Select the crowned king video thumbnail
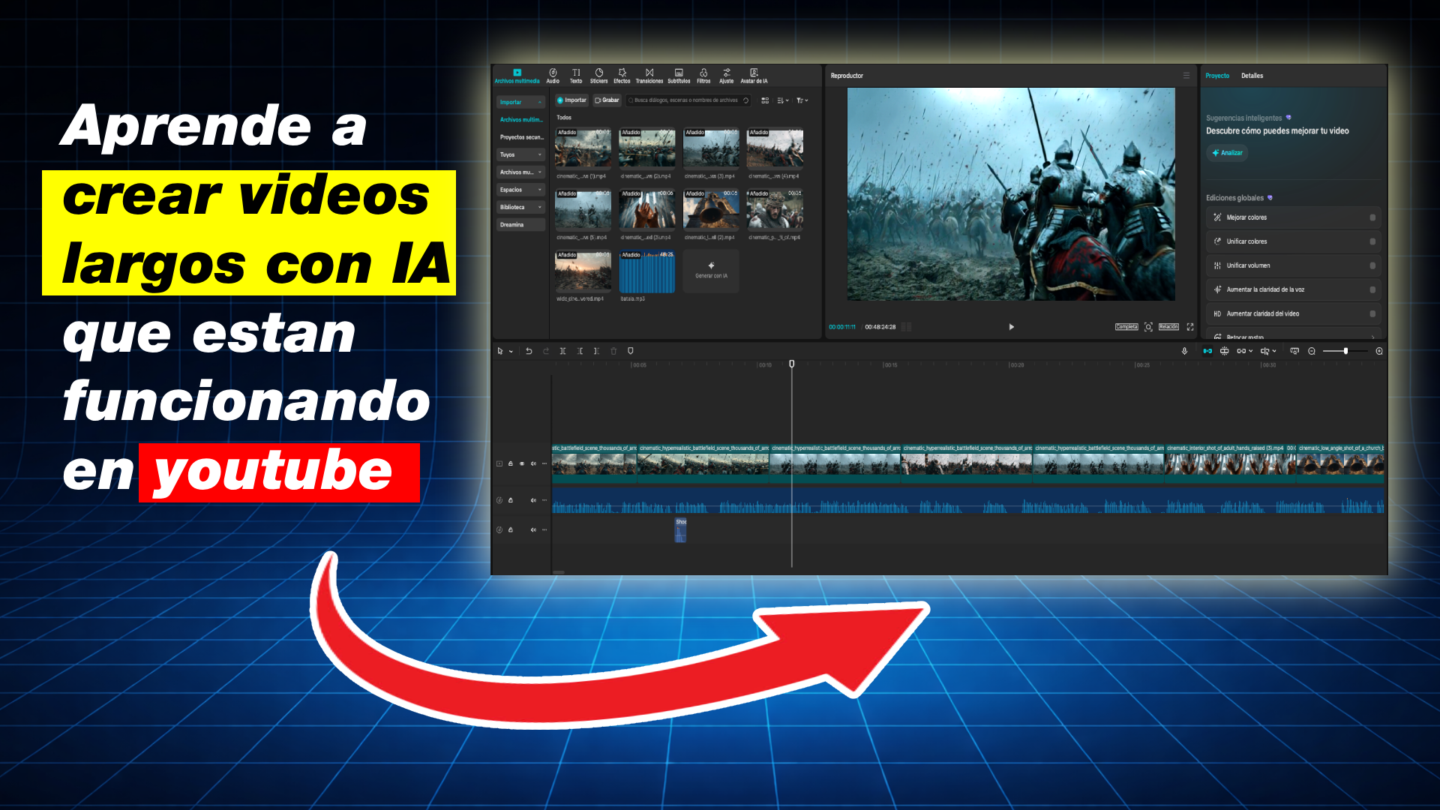The image size is (1440, 810). click(x=775, y=210)
